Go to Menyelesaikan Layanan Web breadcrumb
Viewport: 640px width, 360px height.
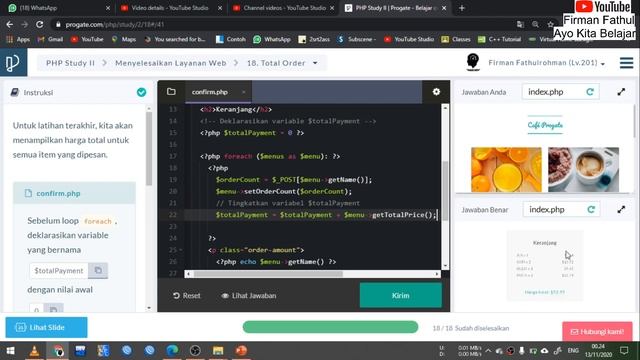point(171,63)
